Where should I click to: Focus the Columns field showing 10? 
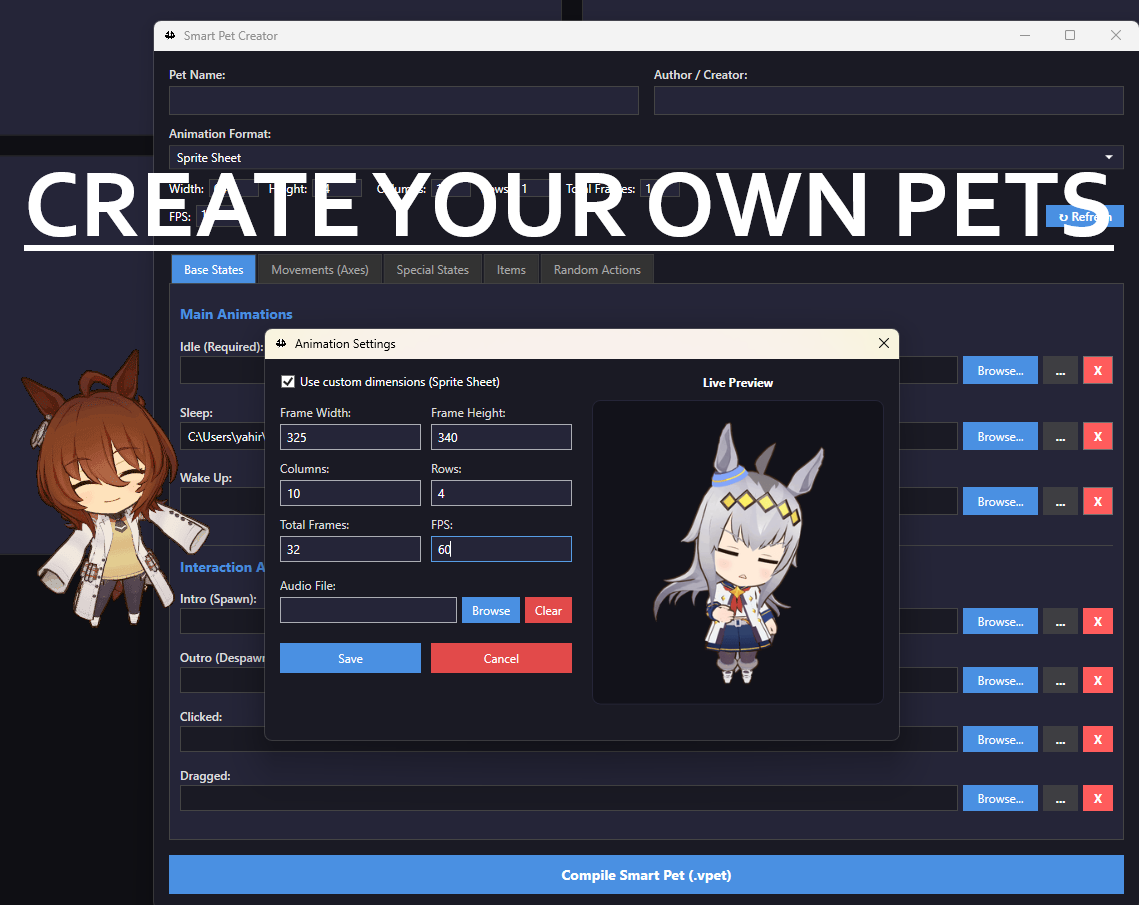pos(350,493)
